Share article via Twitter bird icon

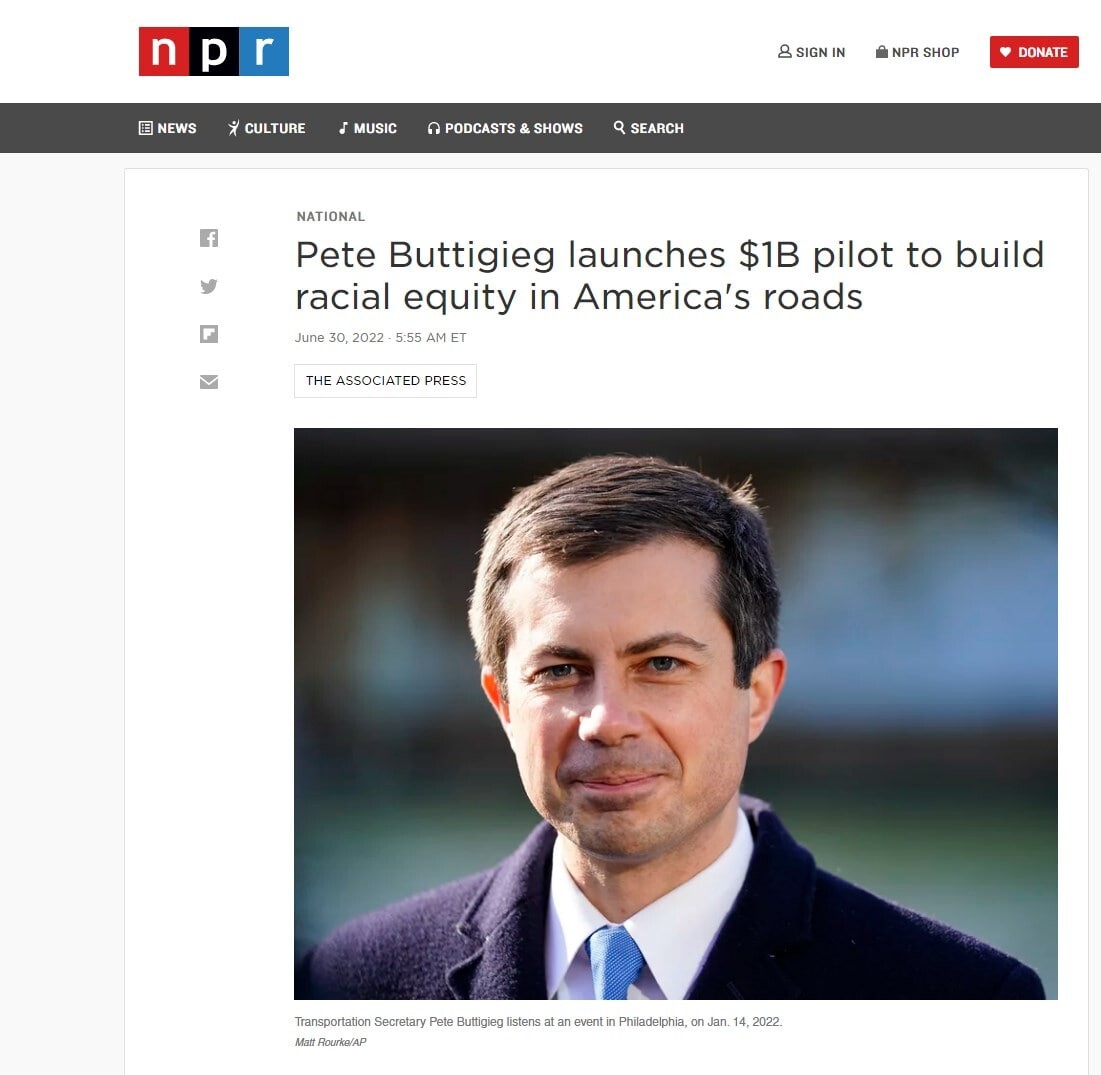pyautogui.click(x=209, y=286)
